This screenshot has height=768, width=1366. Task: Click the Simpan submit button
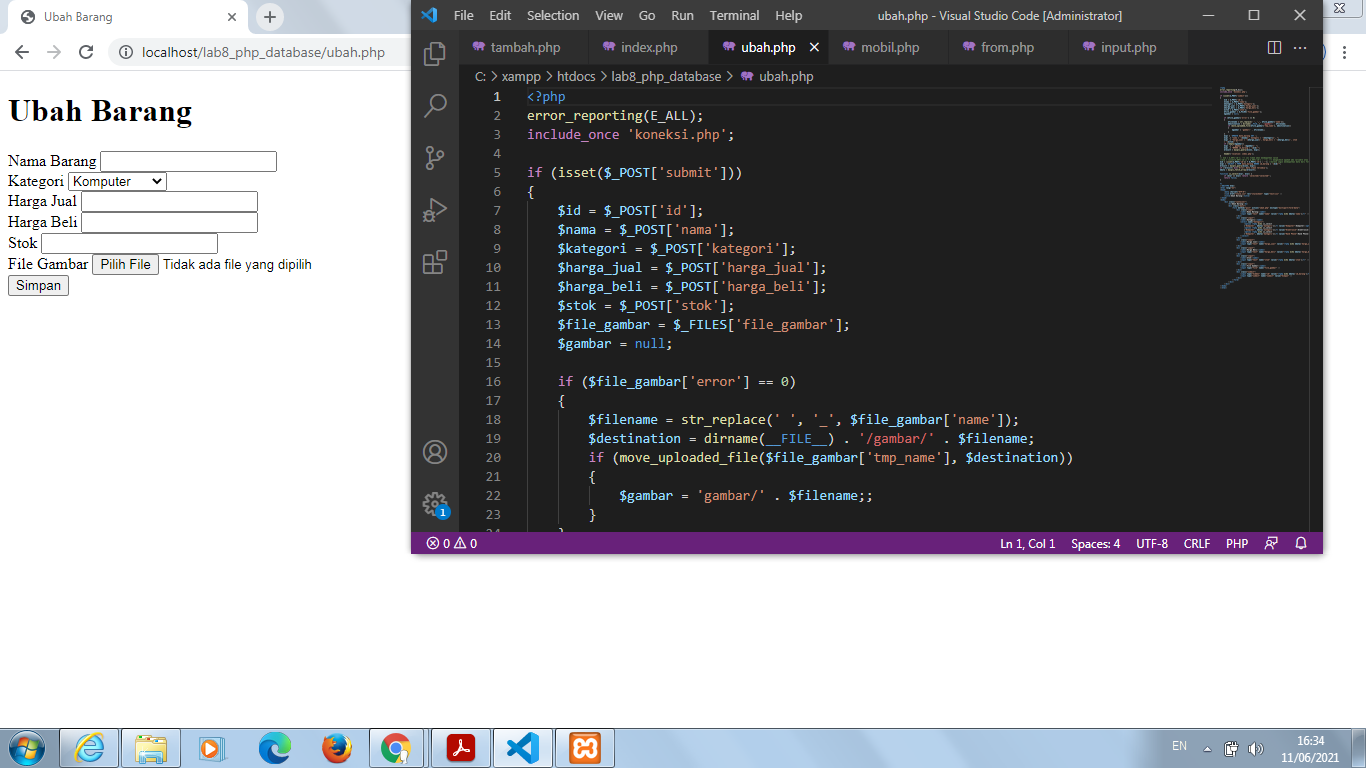coord(38,285)
